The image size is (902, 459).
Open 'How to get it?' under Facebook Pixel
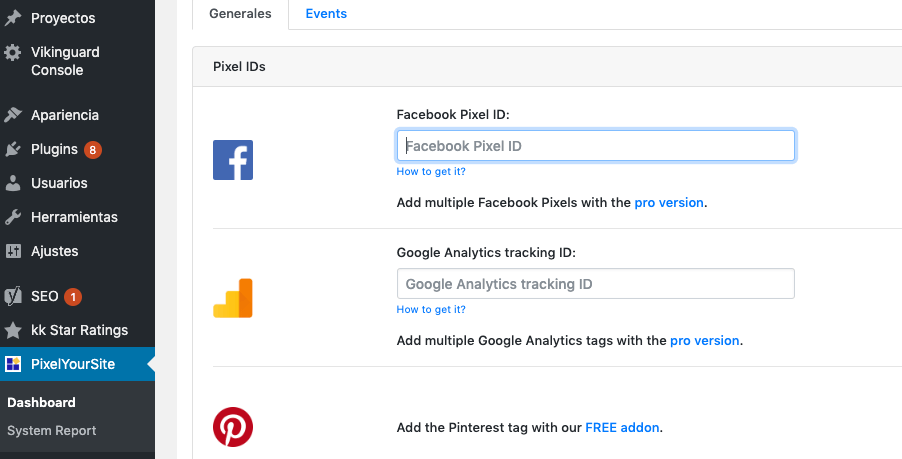431,171
